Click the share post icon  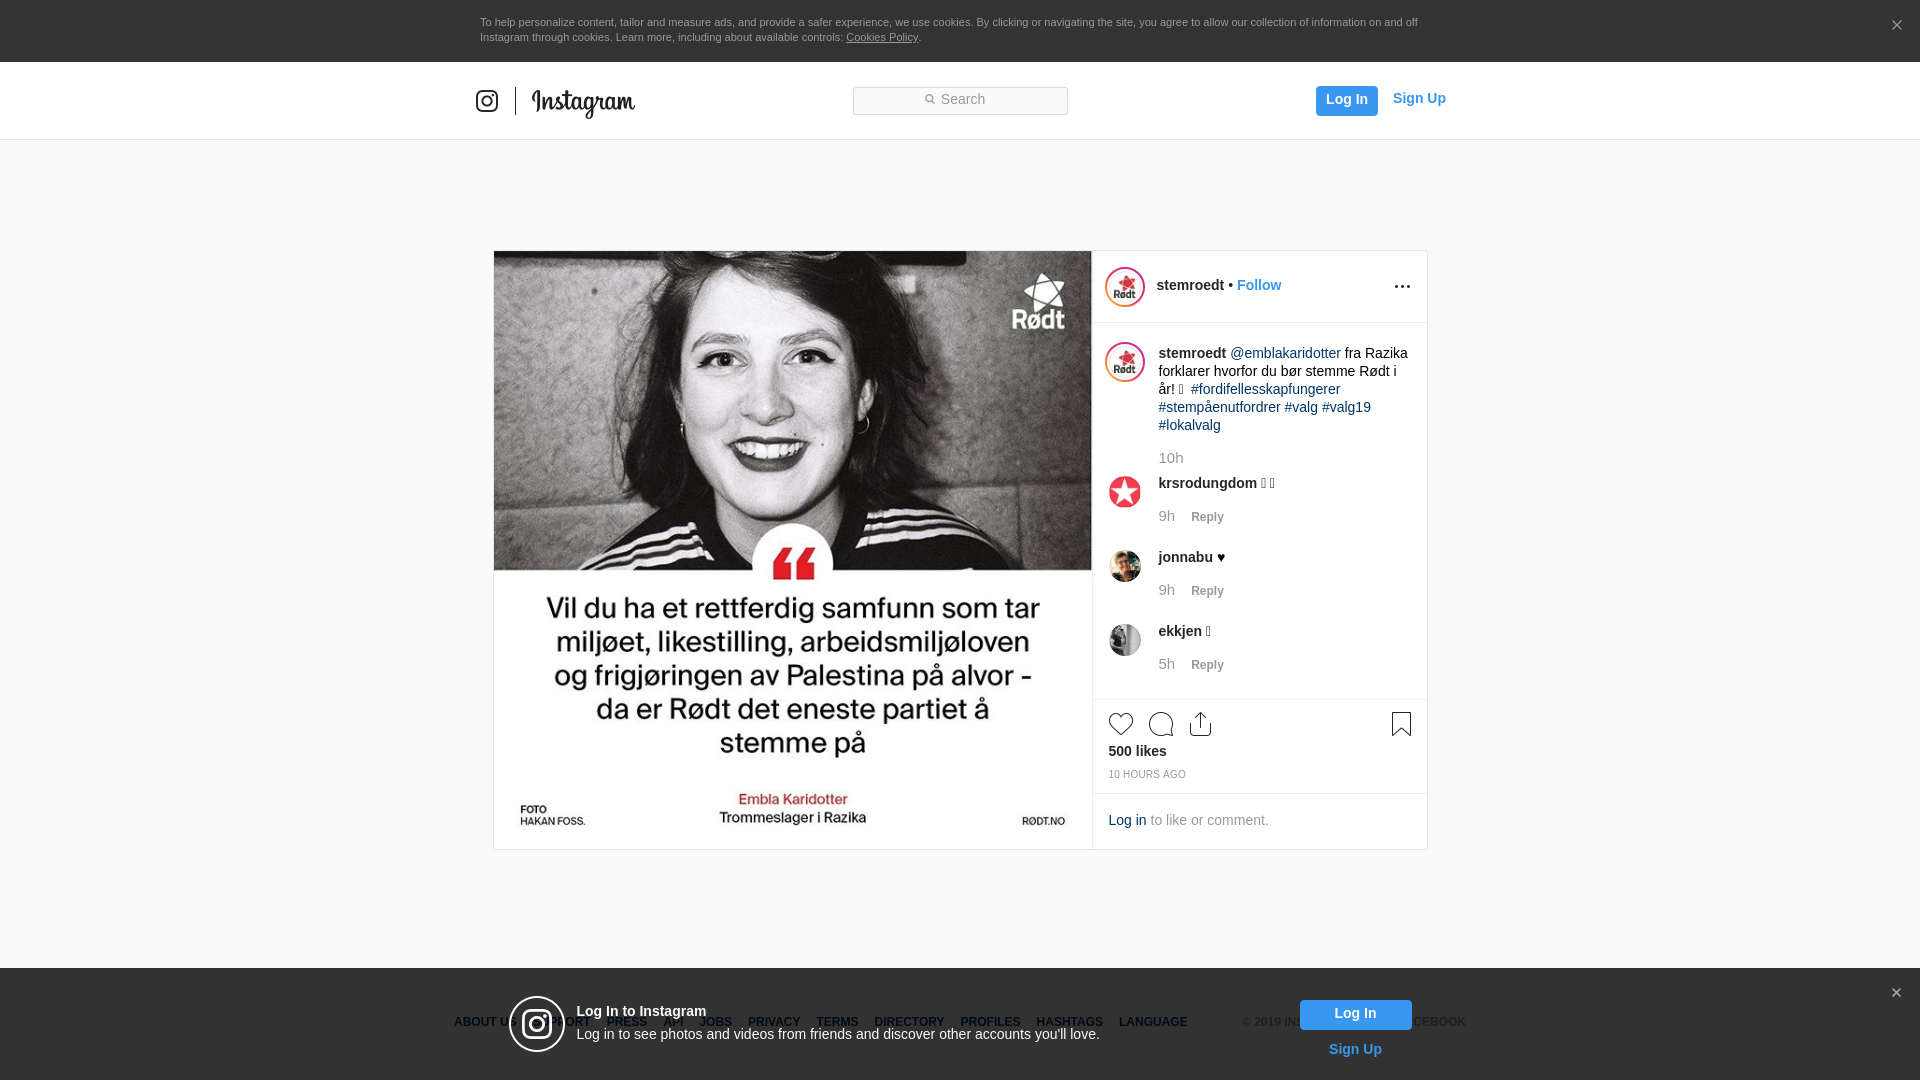click(1200, 724)
